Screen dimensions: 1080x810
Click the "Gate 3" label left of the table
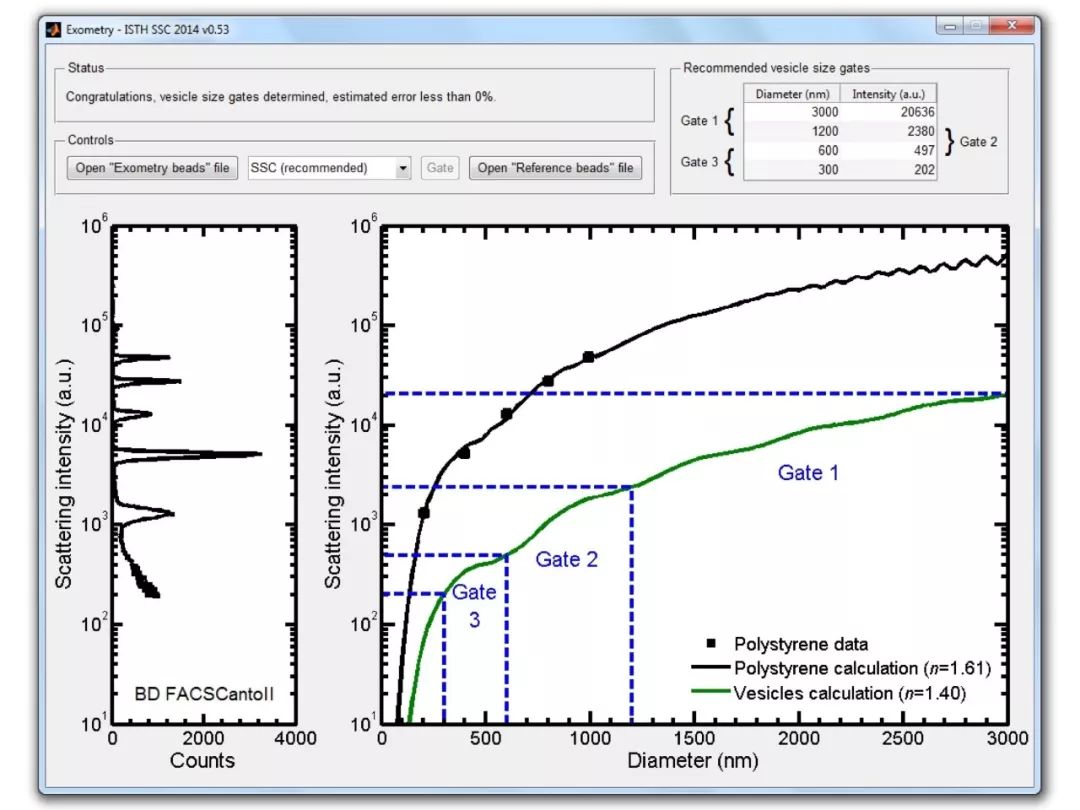(699, 162)
